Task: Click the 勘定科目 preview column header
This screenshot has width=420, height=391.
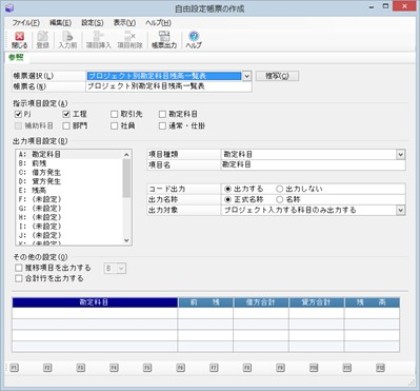Action: [95, 302]
